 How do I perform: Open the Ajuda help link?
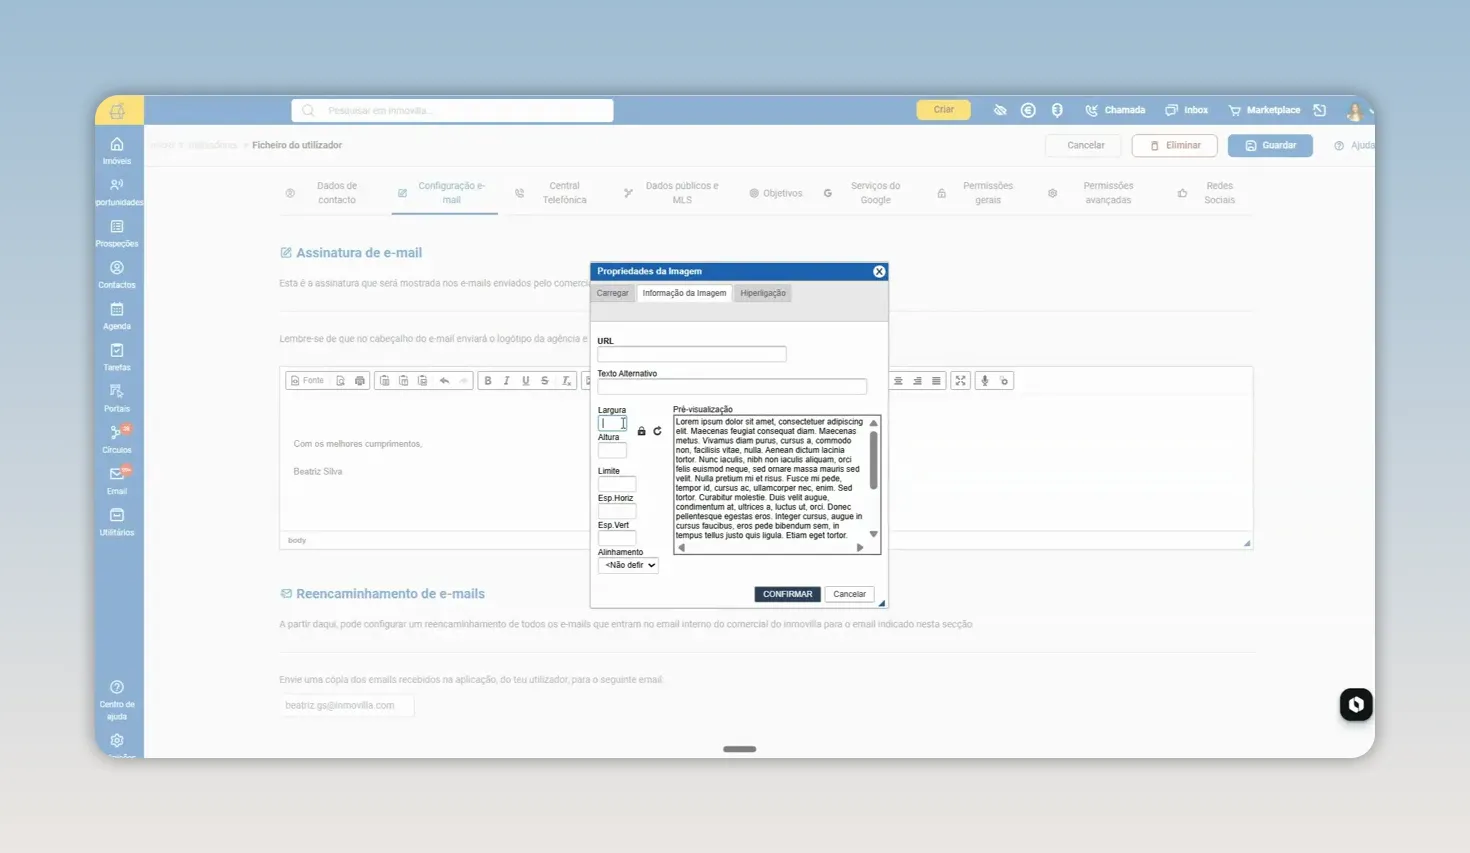1355,145
